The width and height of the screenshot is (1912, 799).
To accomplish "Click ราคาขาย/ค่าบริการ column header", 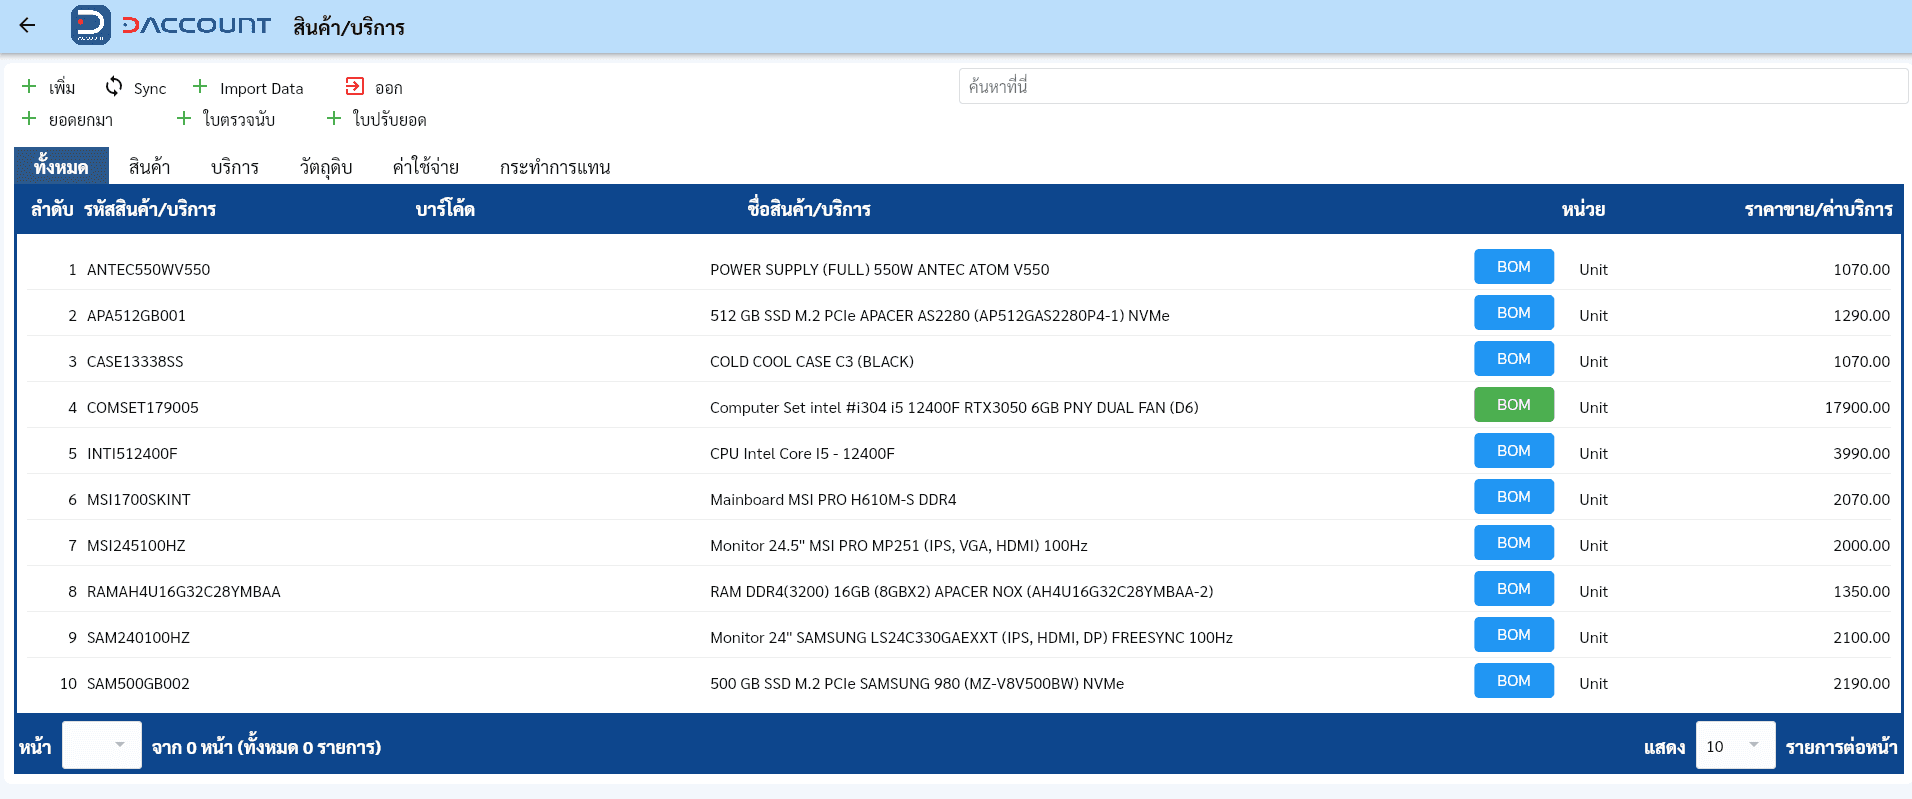I will click(1818, 209).
